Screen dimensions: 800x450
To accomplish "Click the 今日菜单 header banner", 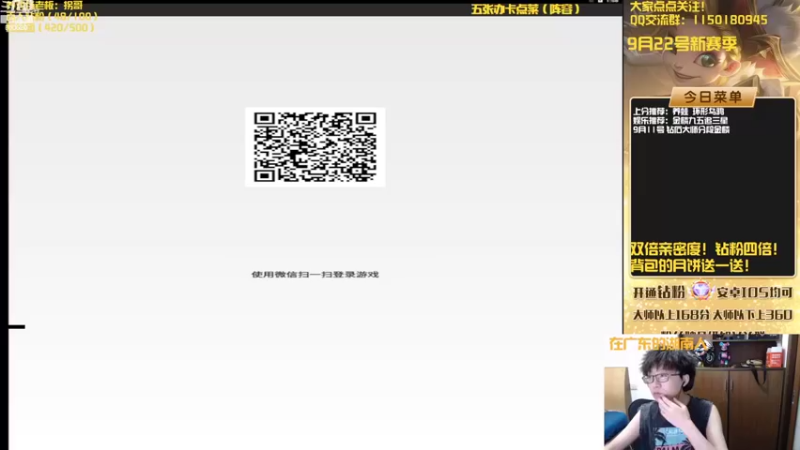I will pyautogui.click(x=712, y=97).
